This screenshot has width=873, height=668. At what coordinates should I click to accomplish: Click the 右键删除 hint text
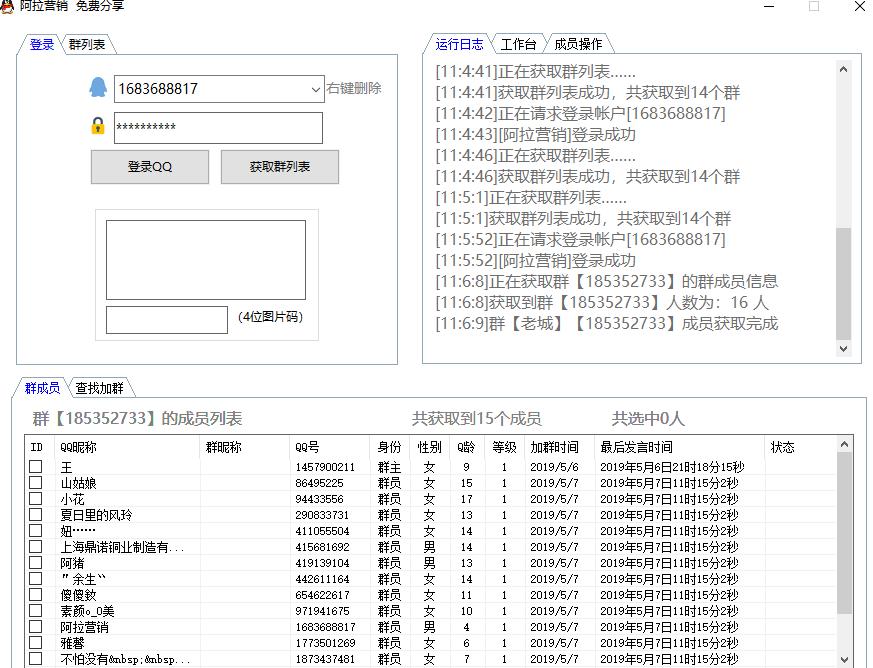coord(354,88)
